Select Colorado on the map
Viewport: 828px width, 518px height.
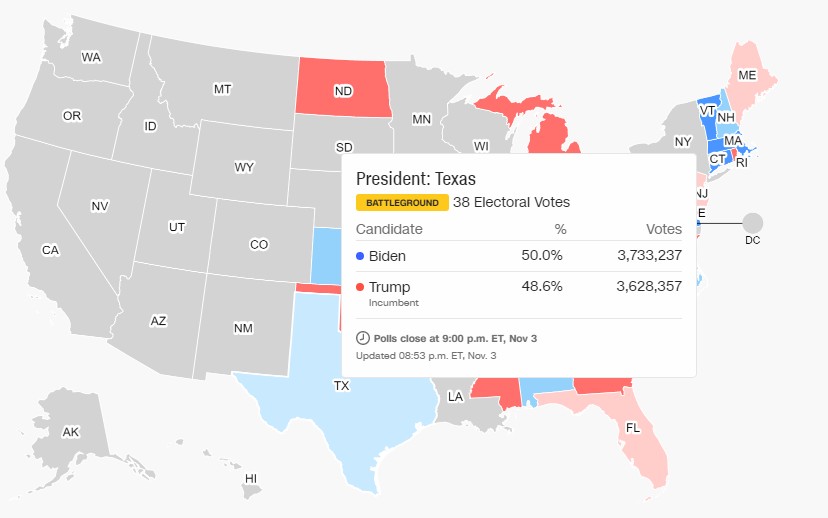click(x=259, y=244)
